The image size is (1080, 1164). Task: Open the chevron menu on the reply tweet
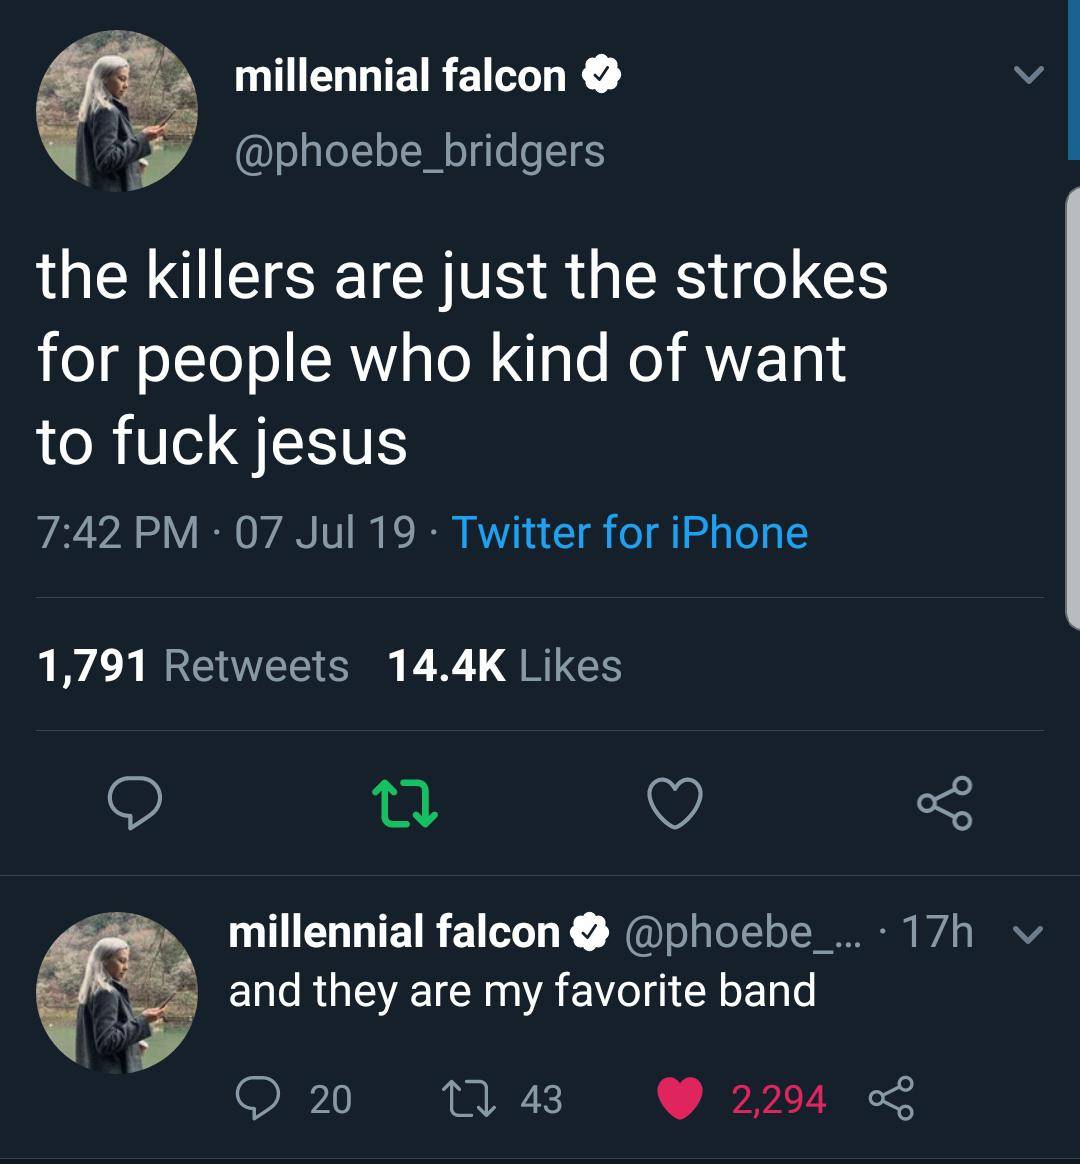point(1026,934)
